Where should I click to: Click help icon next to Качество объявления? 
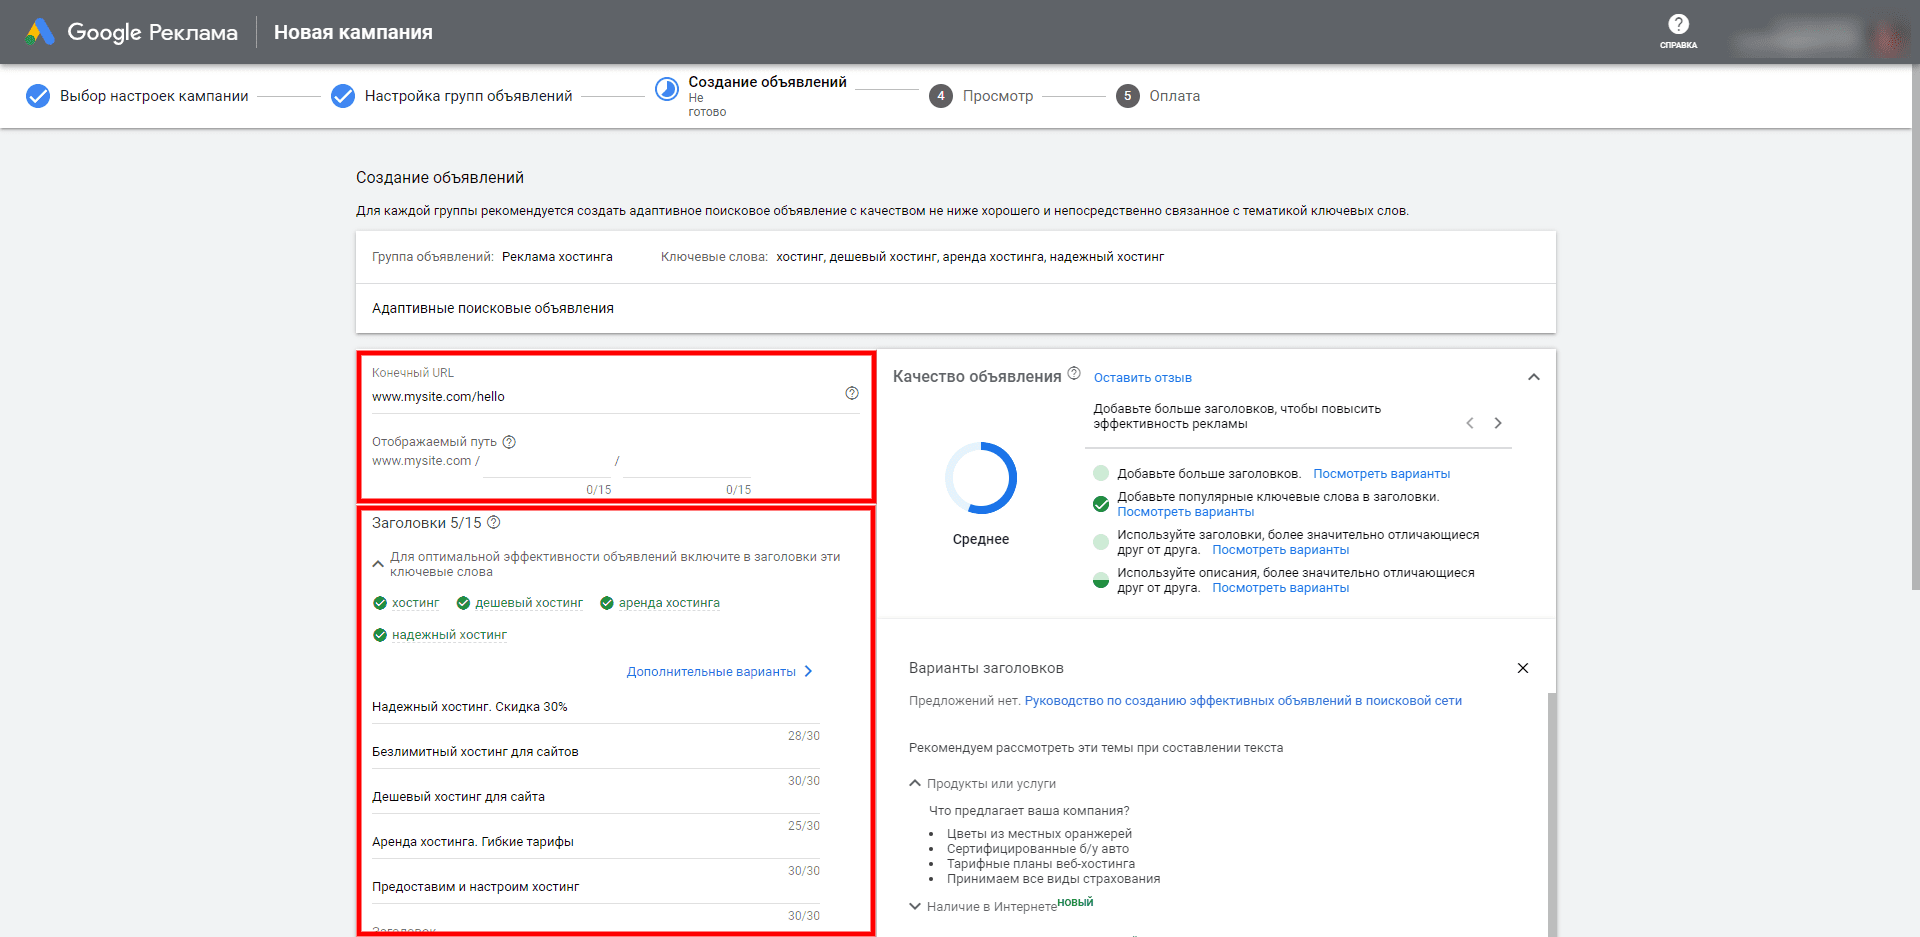[1074, 373]
